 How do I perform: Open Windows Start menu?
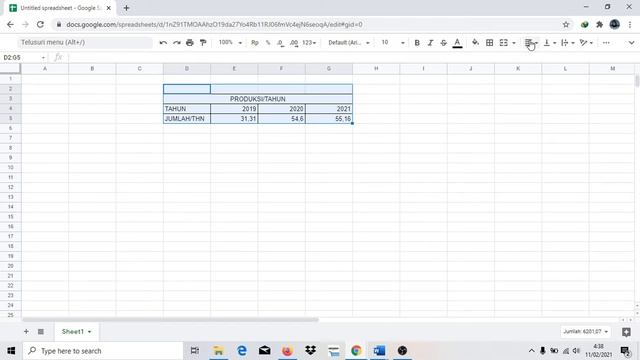(x=11, y=351)
